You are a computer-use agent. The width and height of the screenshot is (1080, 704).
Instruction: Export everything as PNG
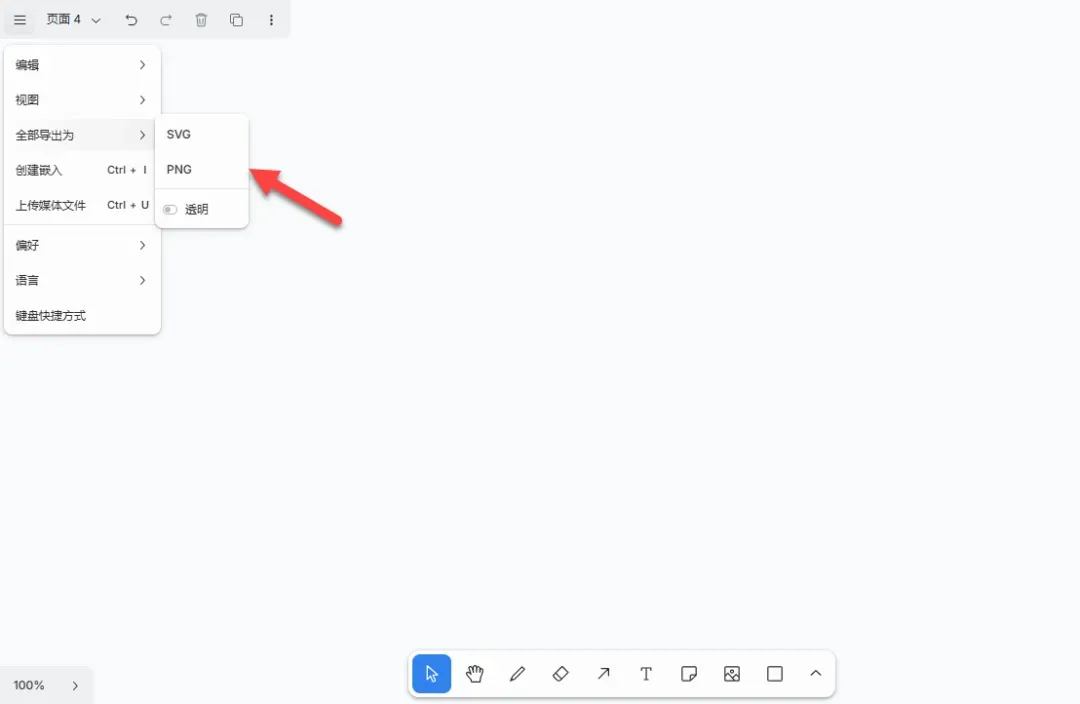pyautogui.click(x=180, y=170)
